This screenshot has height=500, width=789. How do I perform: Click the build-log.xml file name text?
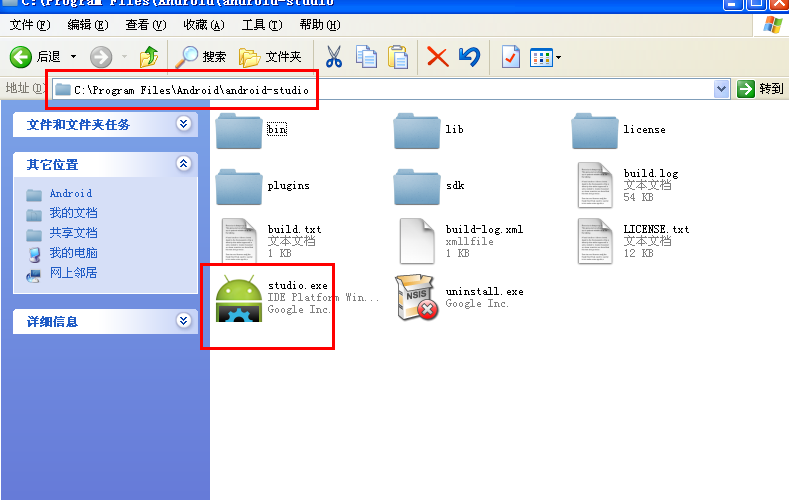(484, 229)
